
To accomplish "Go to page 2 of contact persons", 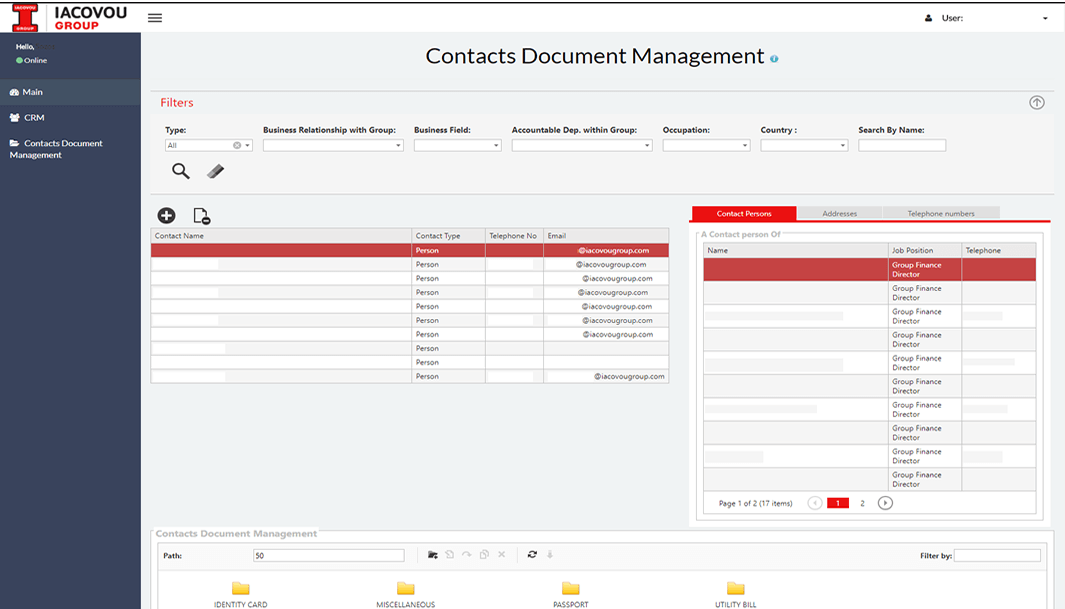I will (x=862, y=503).
